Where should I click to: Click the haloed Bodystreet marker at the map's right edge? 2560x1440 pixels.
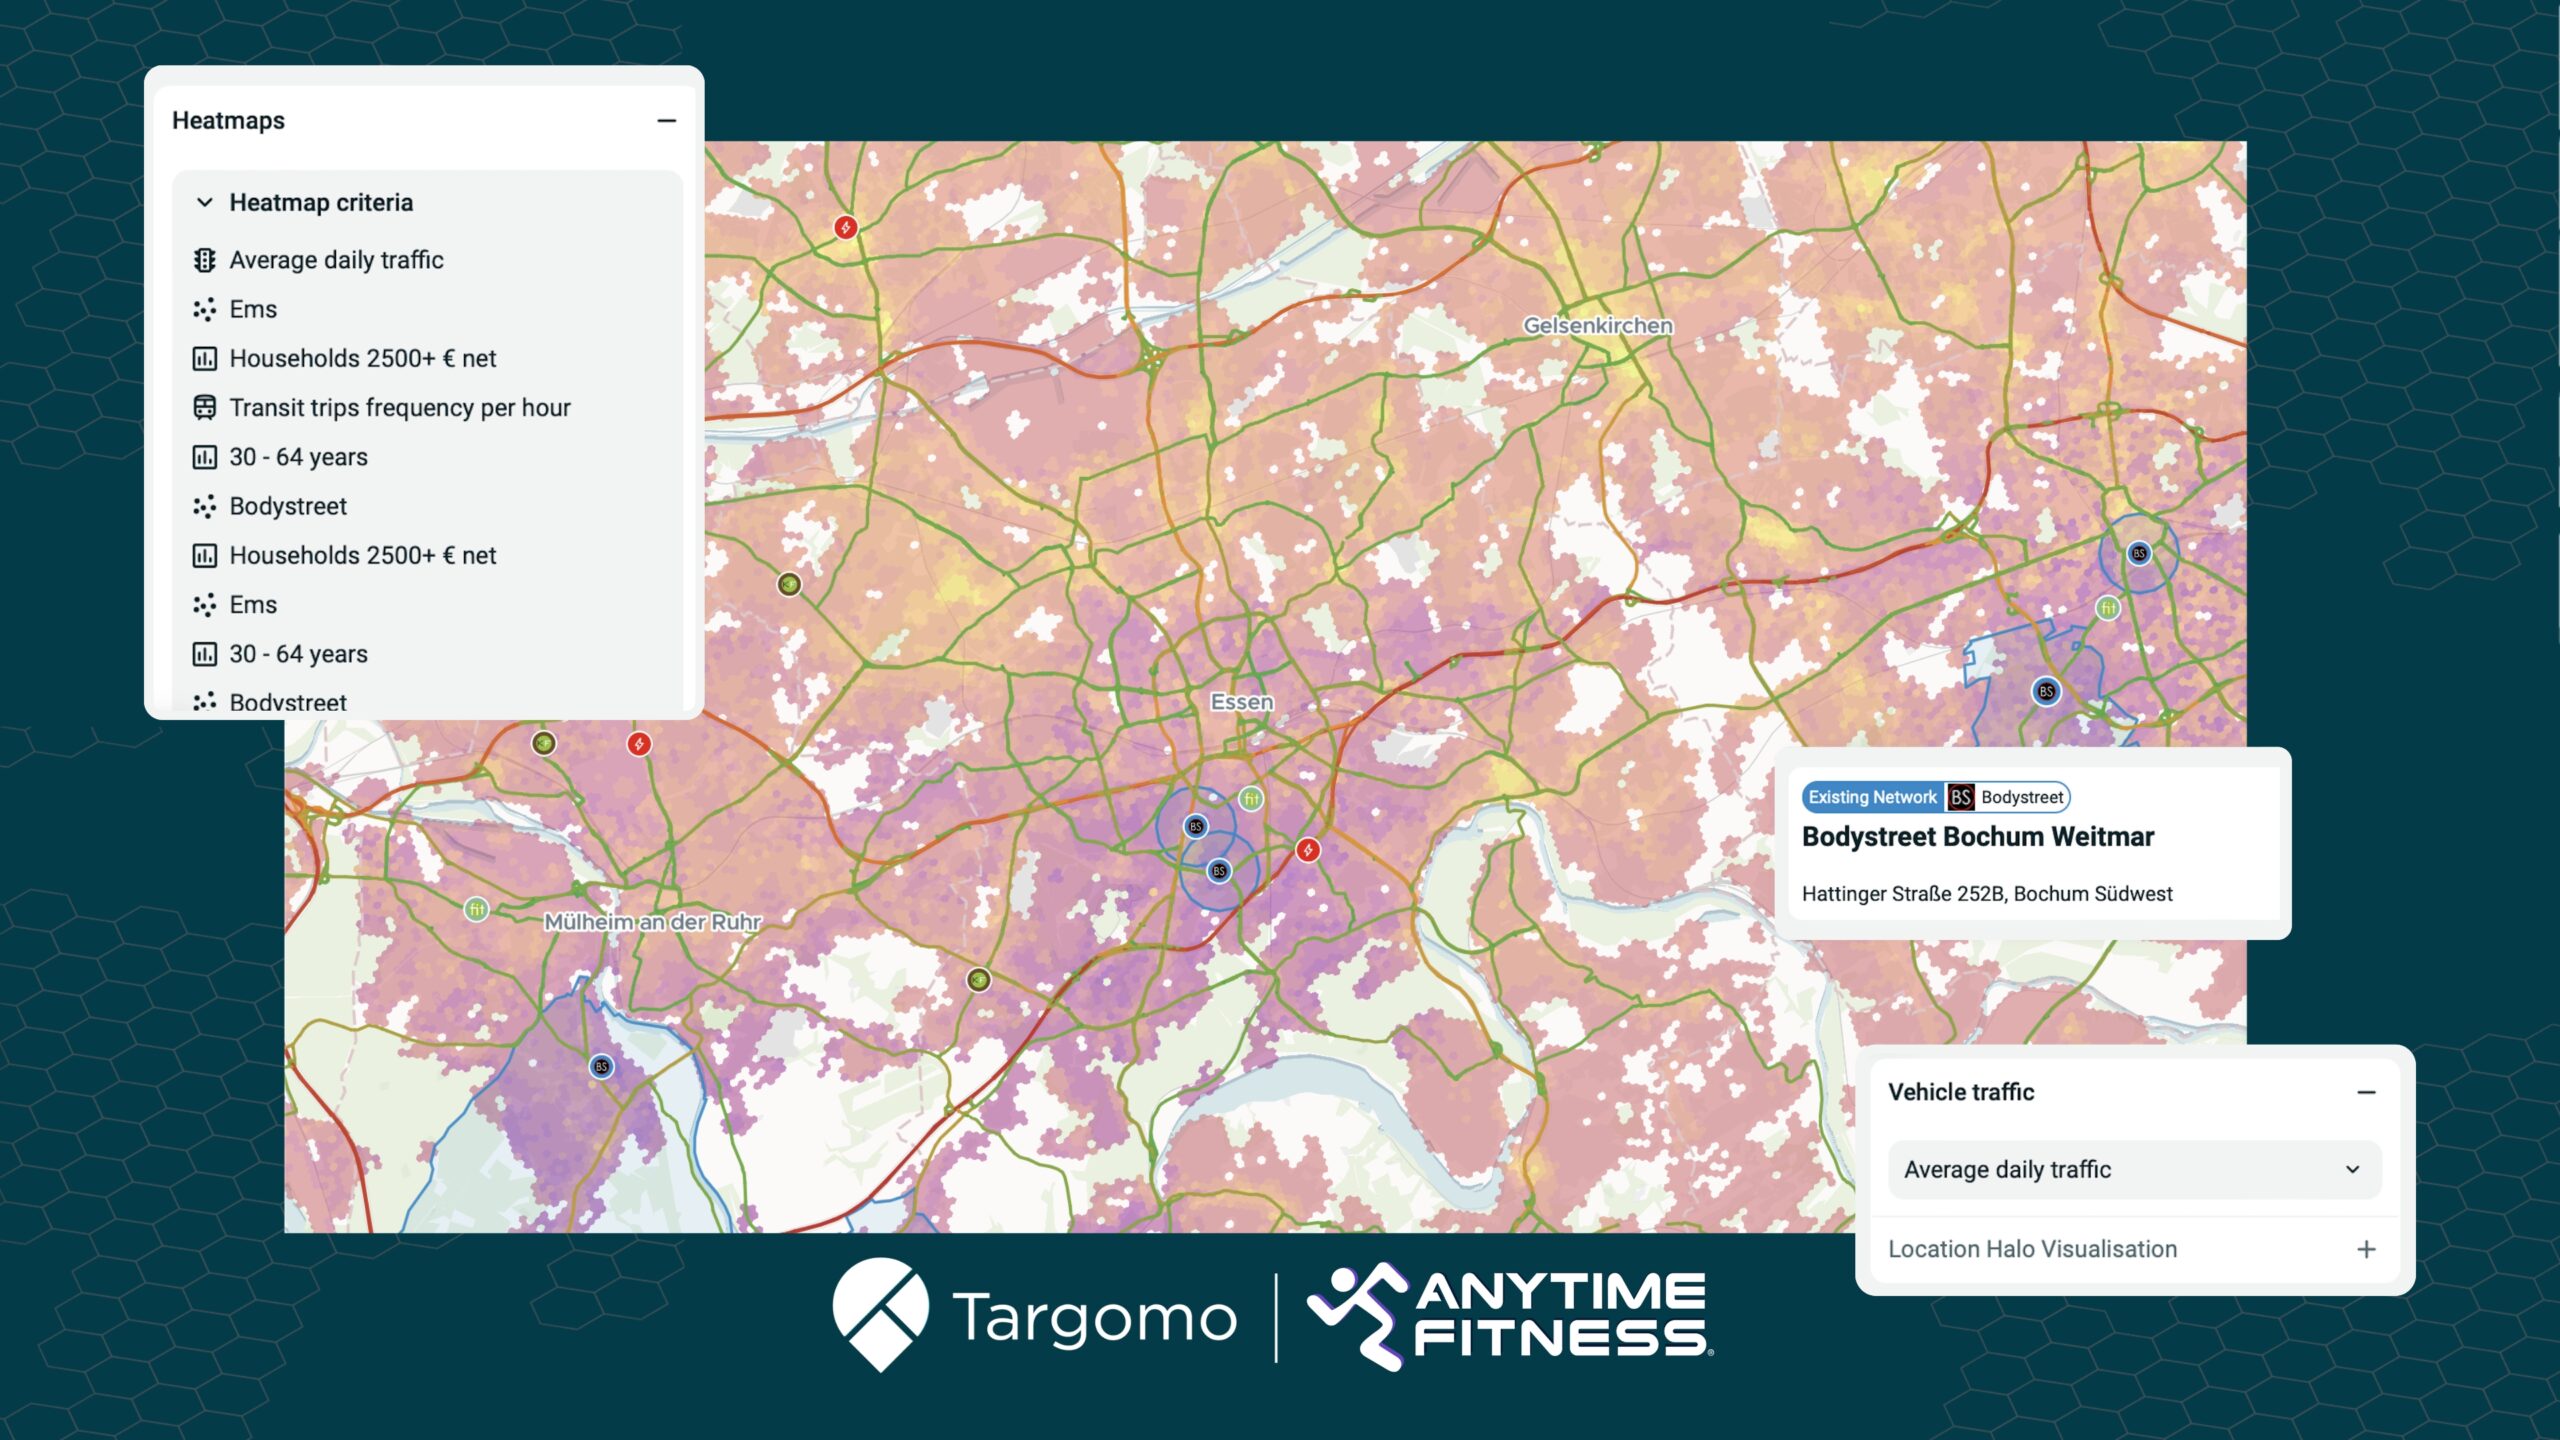[x=2139, y=553]
